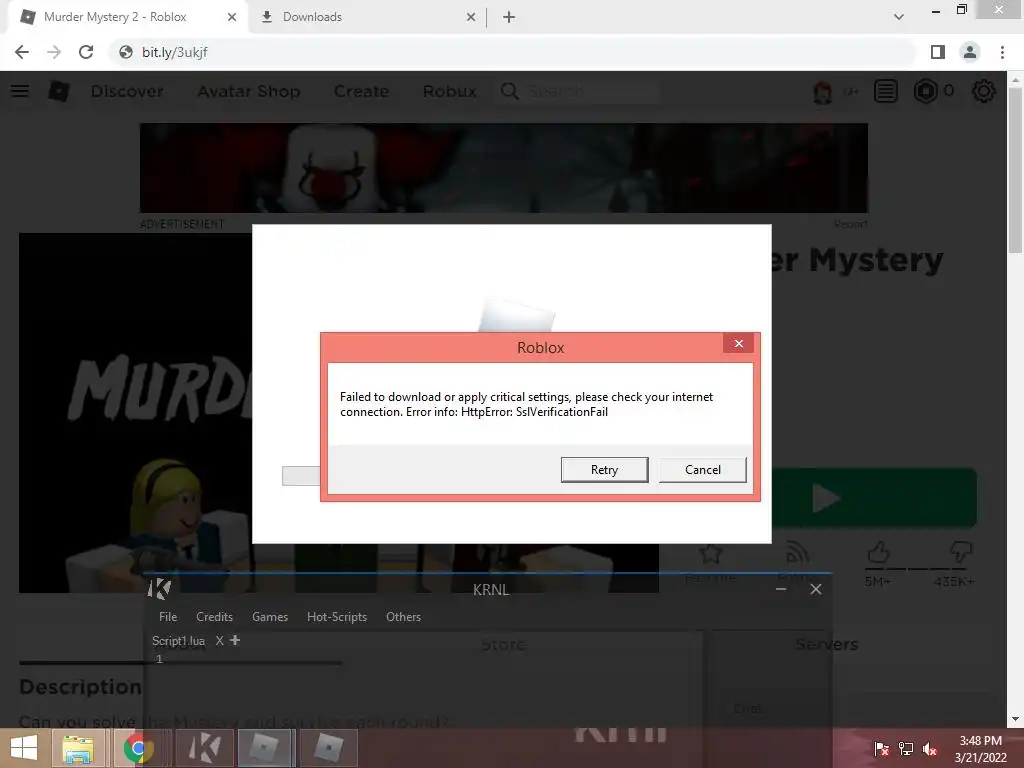Click the Follow feed icon

(x=797, y=554)
